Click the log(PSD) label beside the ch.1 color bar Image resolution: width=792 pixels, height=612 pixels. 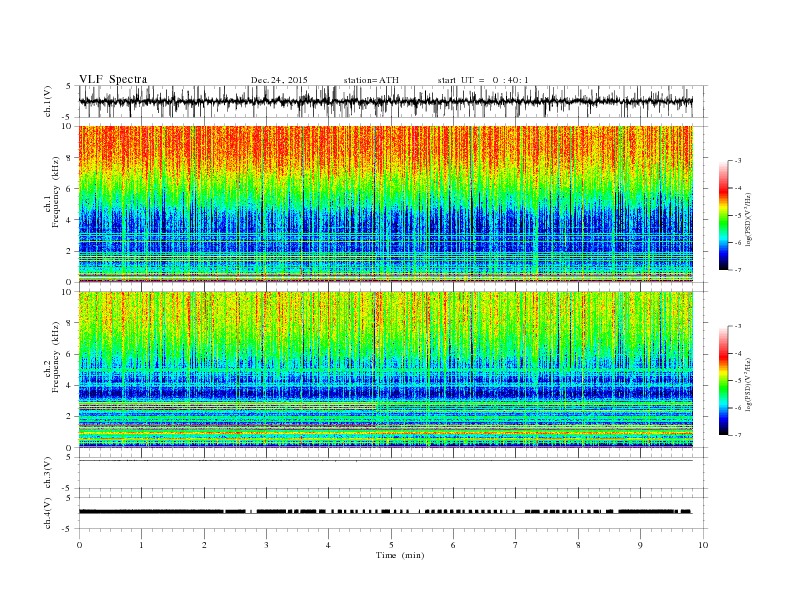coord(749,218)
